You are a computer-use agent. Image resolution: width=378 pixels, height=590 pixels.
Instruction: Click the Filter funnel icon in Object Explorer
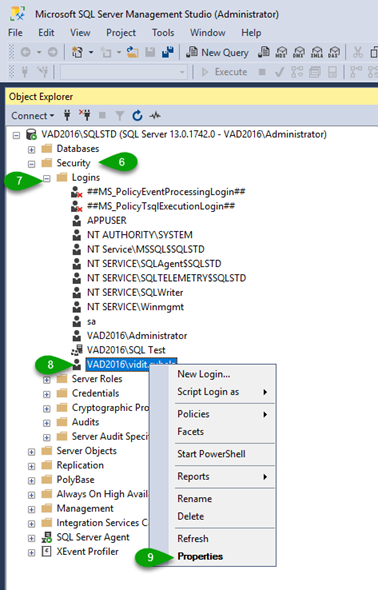(x=120, y=116)
